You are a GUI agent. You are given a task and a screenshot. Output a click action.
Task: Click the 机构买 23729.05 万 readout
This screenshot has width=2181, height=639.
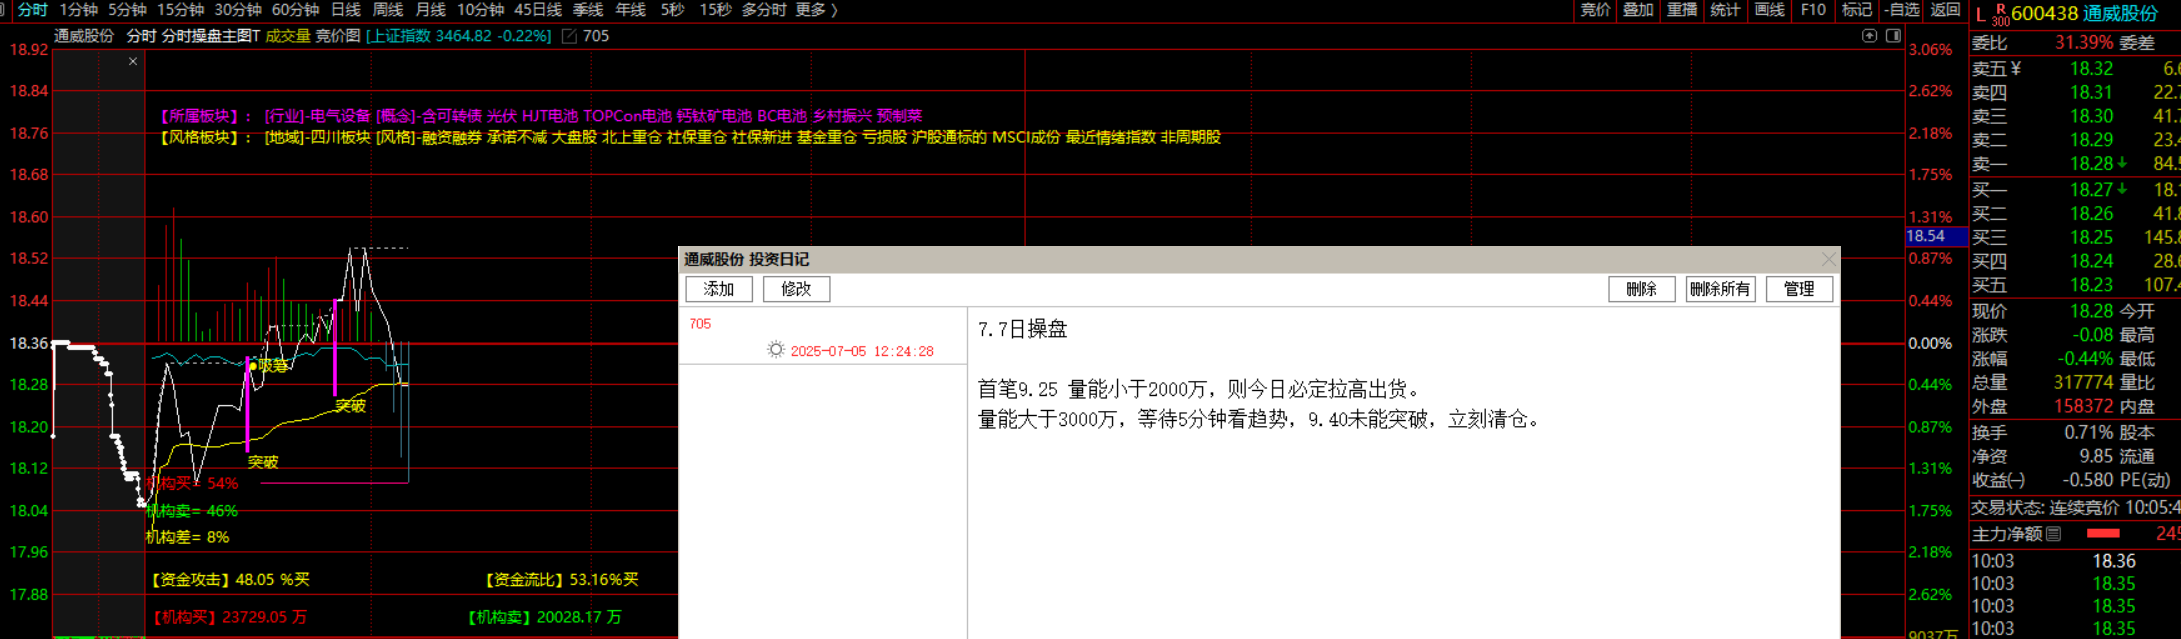229,617
